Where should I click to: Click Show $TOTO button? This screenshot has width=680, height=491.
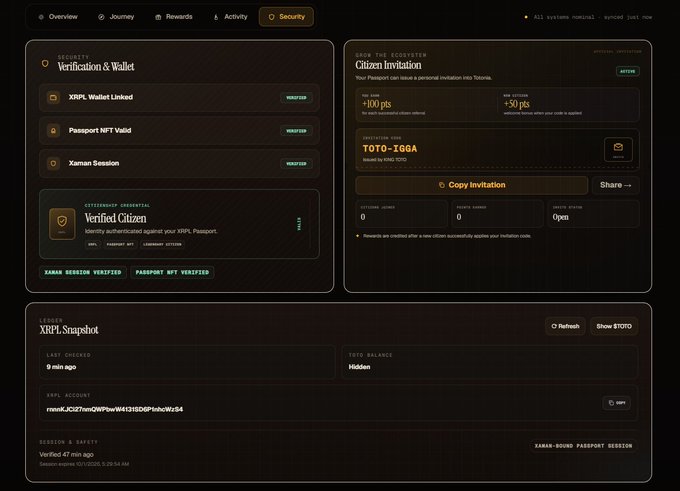(614, 326)
